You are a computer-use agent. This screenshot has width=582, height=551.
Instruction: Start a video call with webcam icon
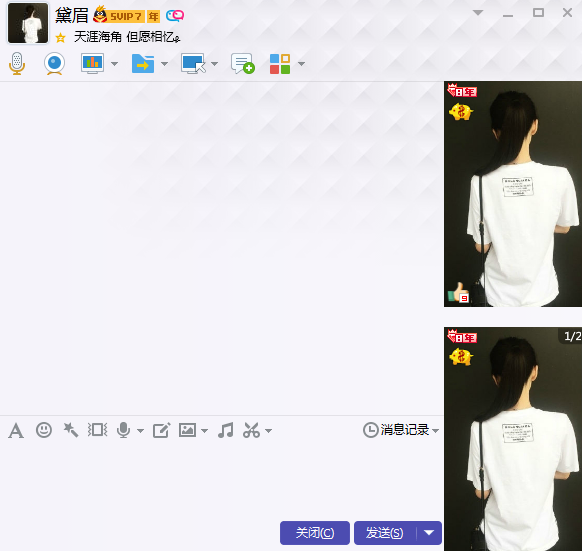55,63
